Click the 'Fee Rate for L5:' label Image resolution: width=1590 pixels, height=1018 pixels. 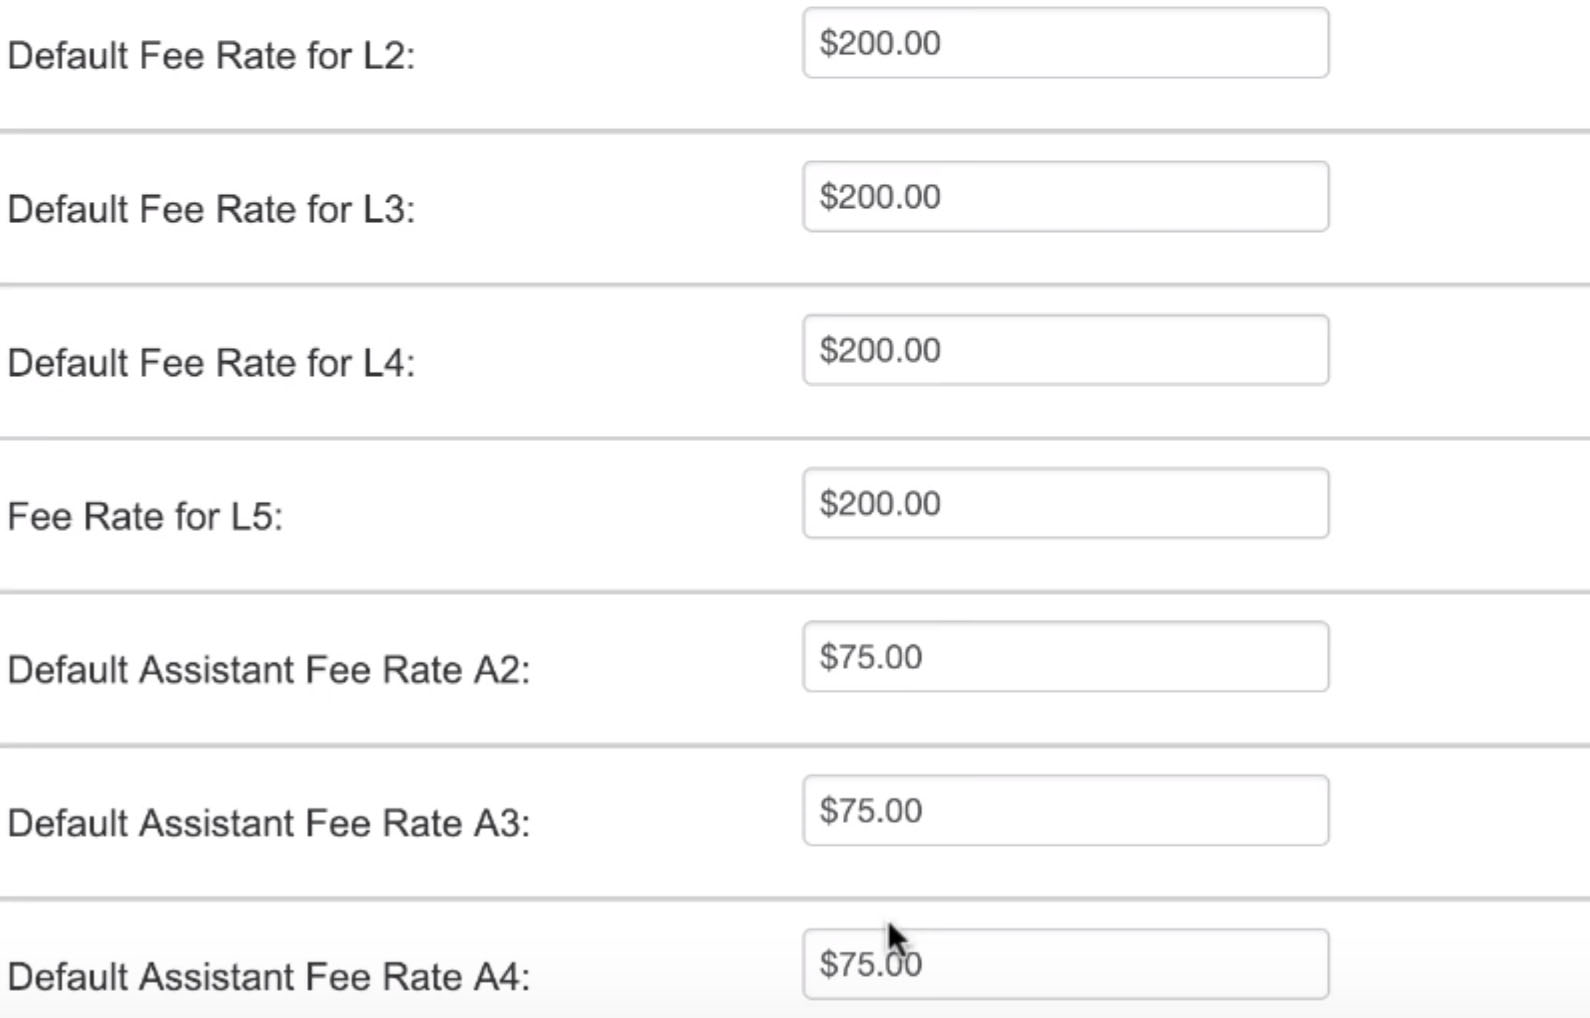(x=145, y=517)
